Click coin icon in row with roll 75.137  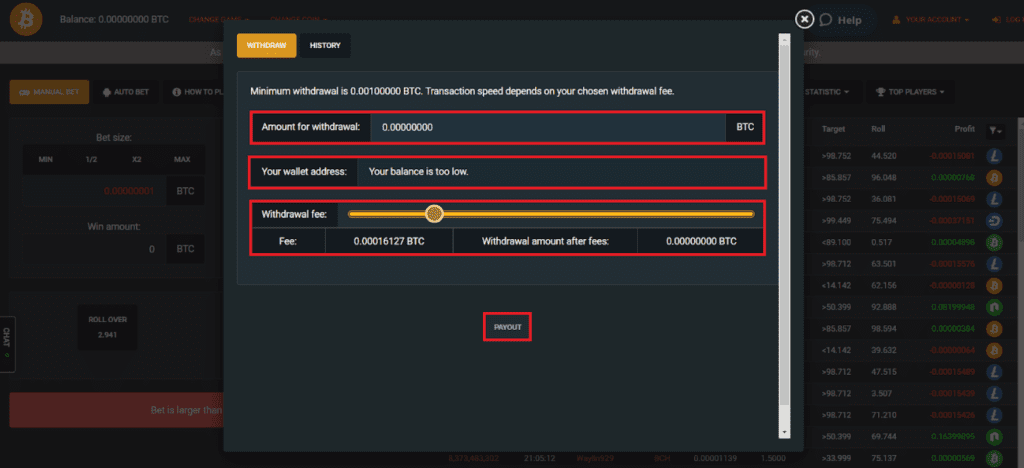(994, 458)
